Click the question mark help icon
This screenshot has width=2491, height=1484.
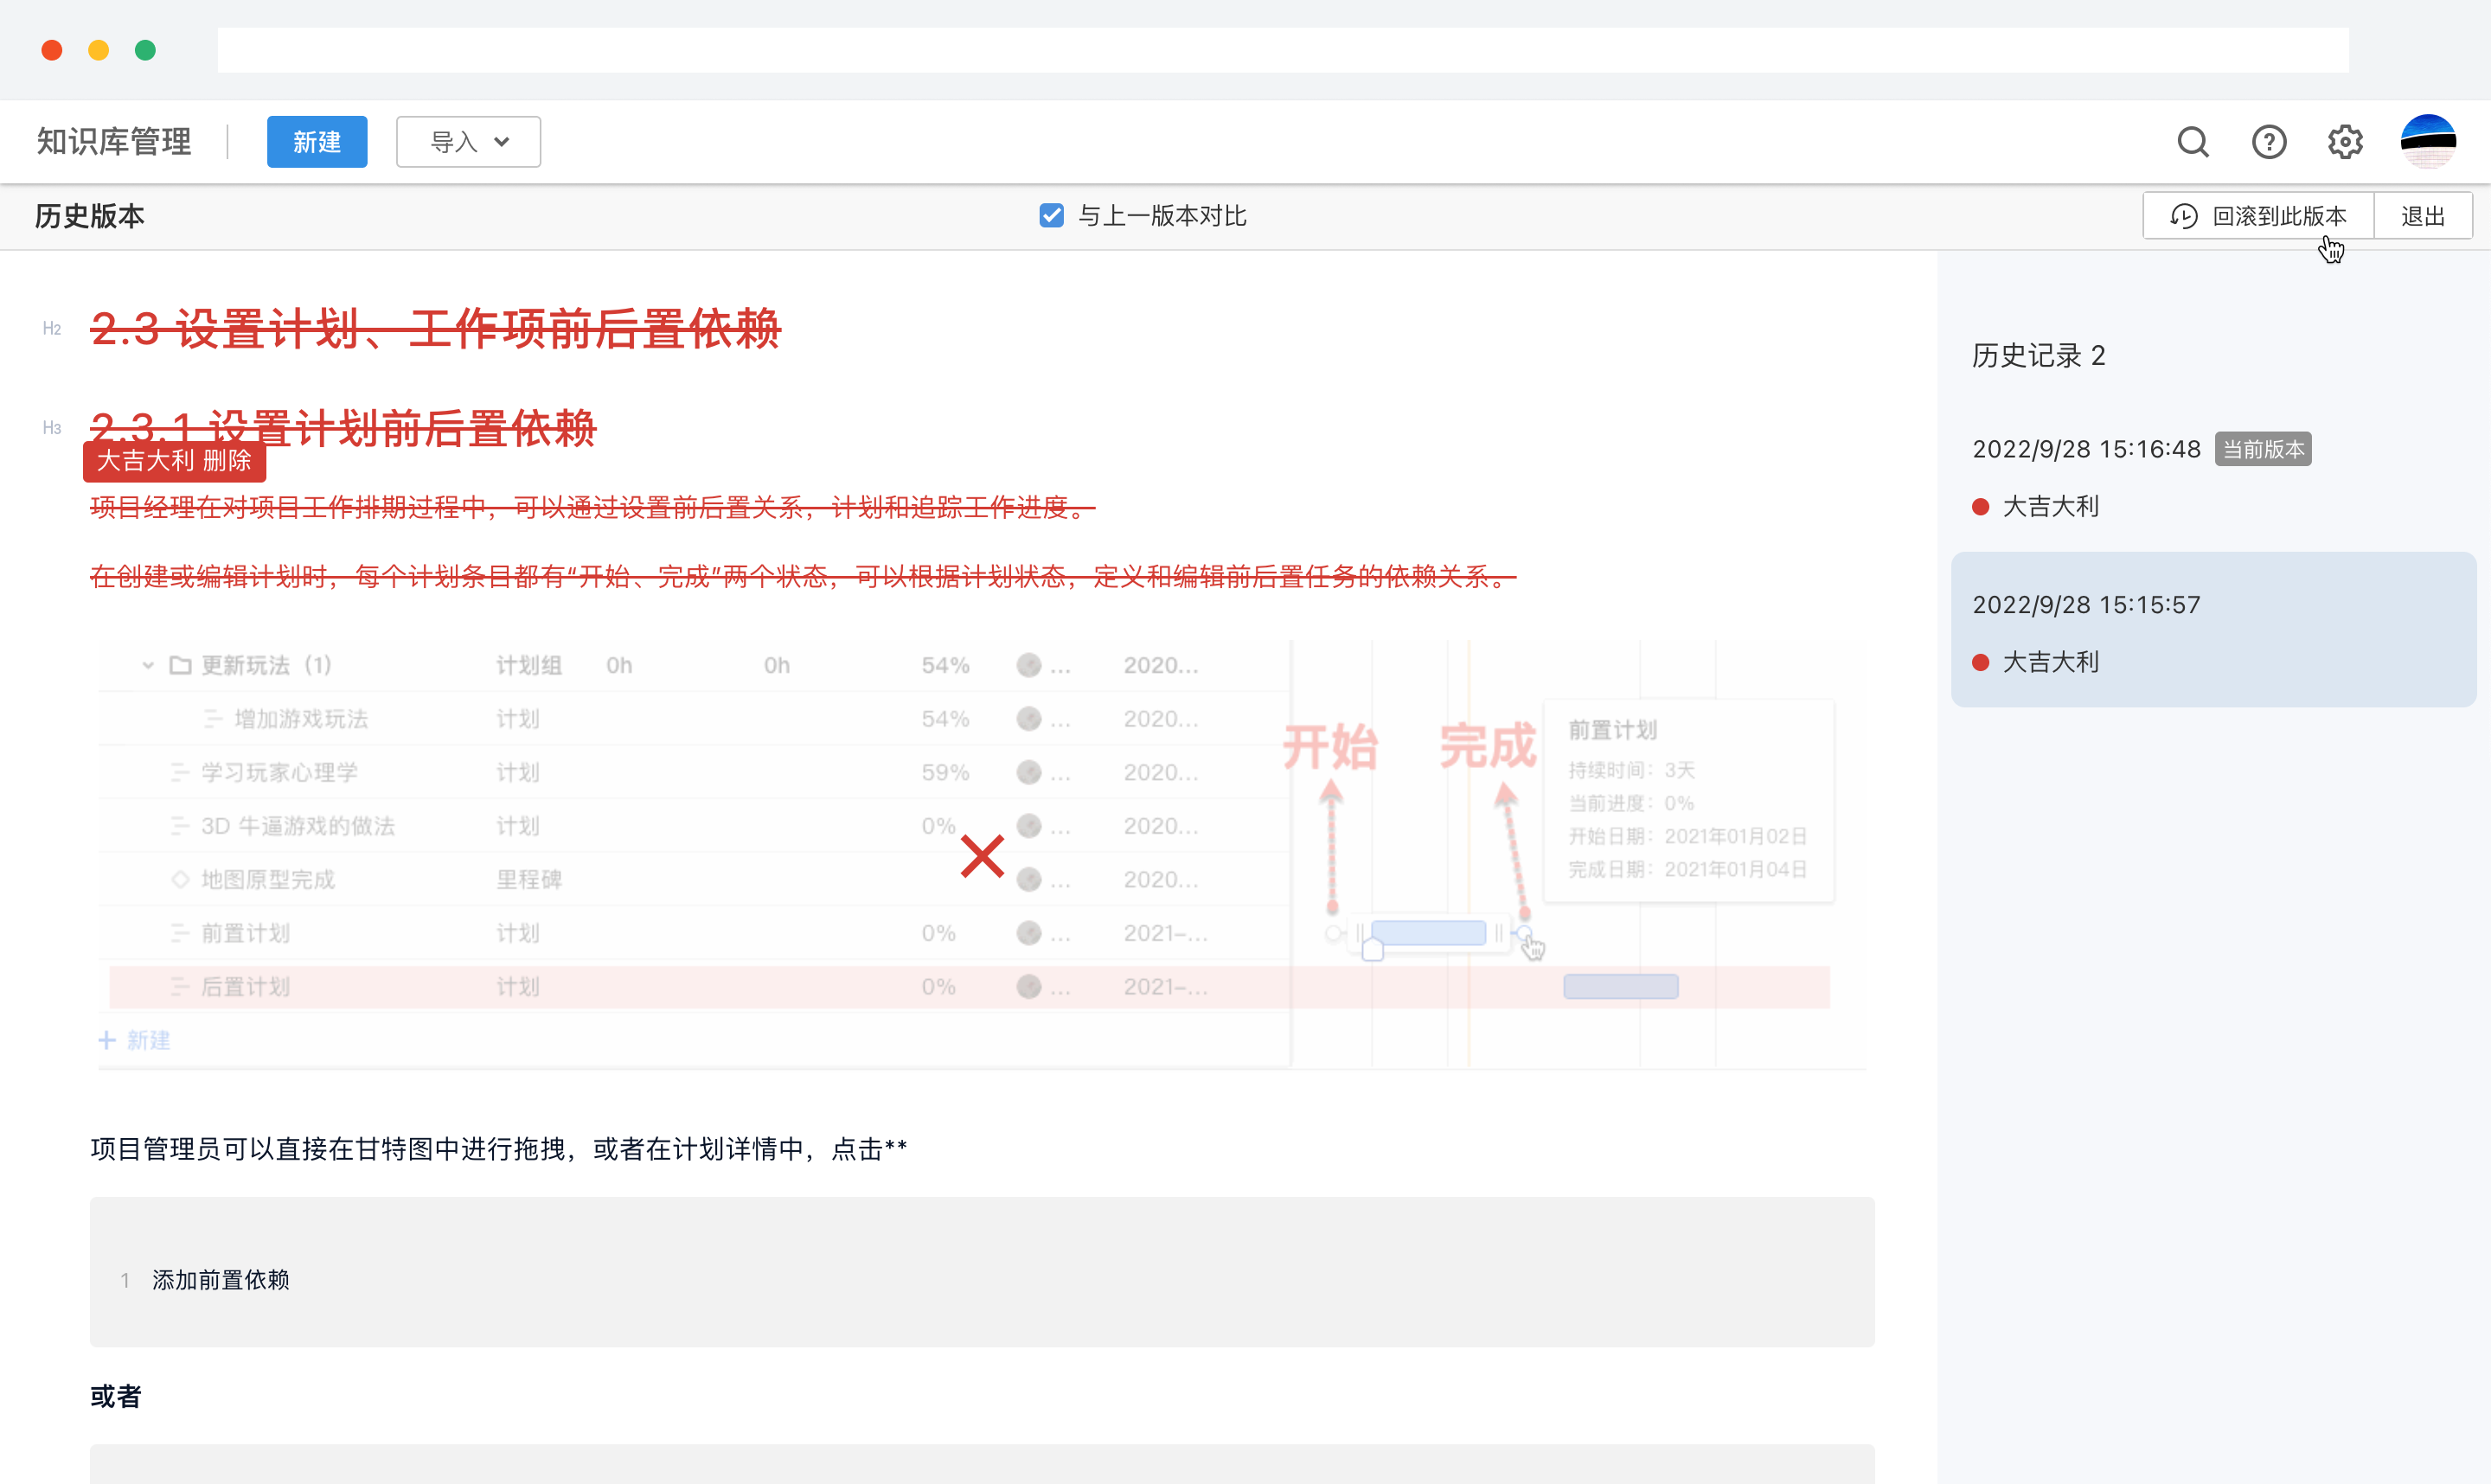[2269, 142]
